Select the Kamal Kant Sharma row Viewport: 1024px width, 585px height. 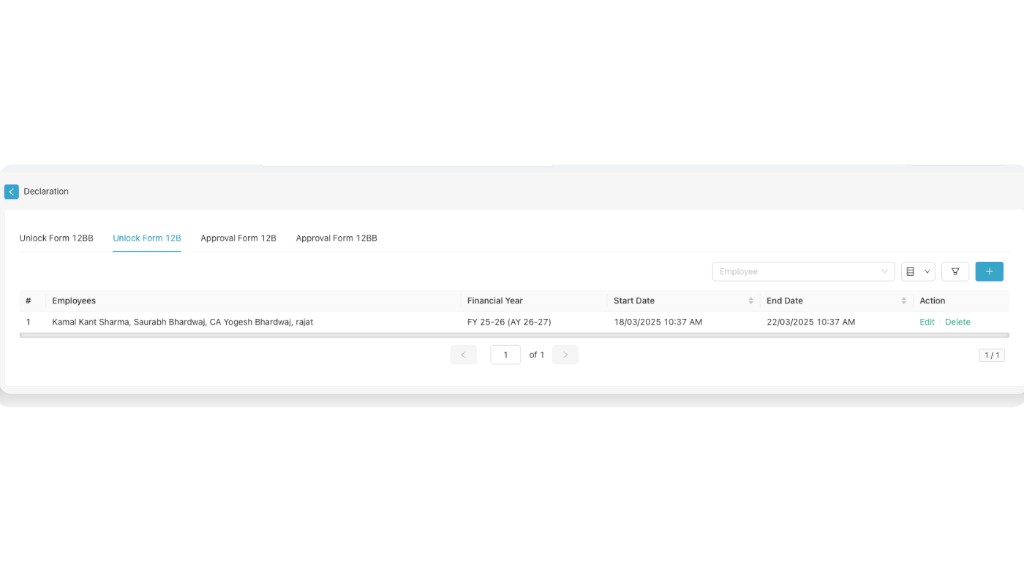180,322
